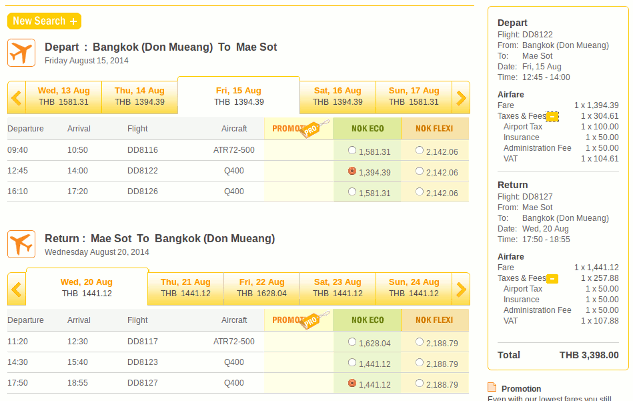Click the return PROMO column header tag
This screenshot has width=633, height=401.
pos(299,320)
